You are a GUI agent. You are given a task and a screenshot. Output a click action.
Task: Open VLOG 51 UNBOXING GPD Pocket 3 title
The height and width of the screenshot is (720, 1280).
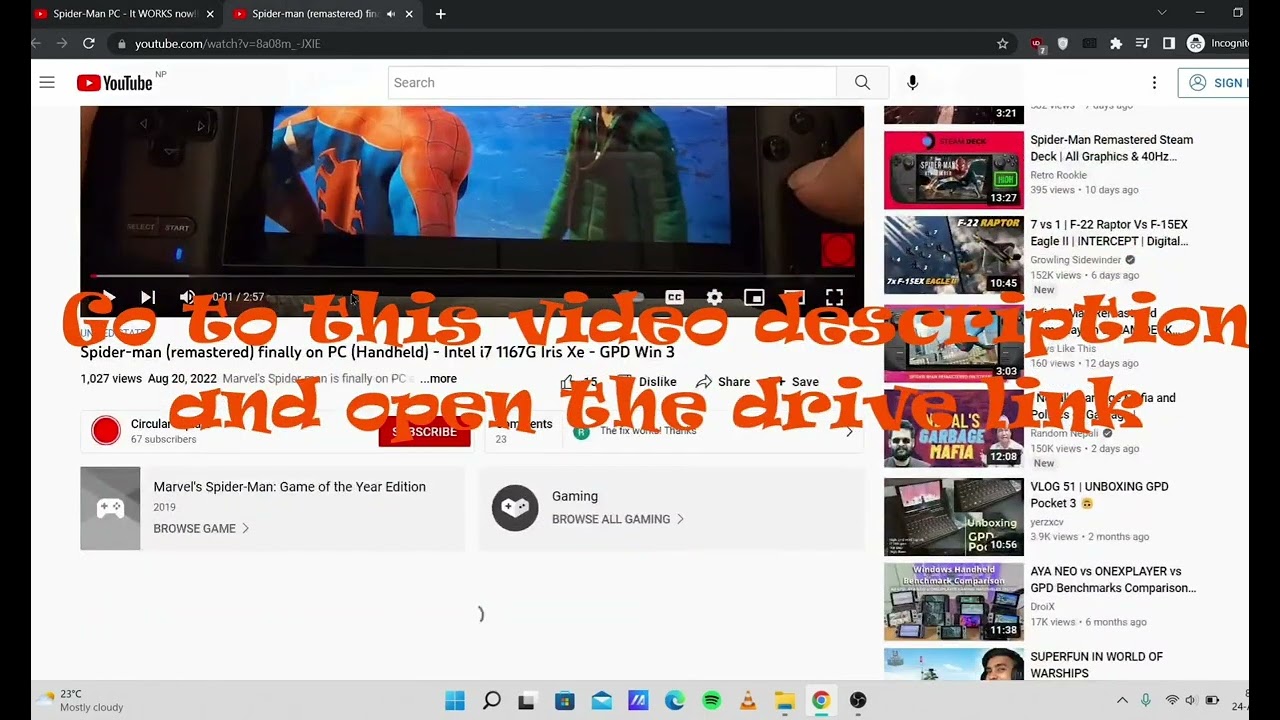(x=1099, y=495)
